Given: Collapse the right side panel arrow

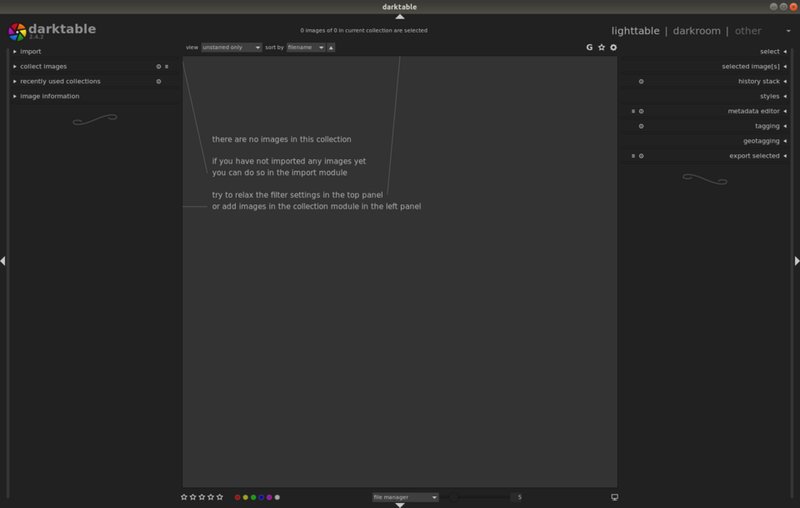Looking at the screenshot, I should (x=797, y=261).
